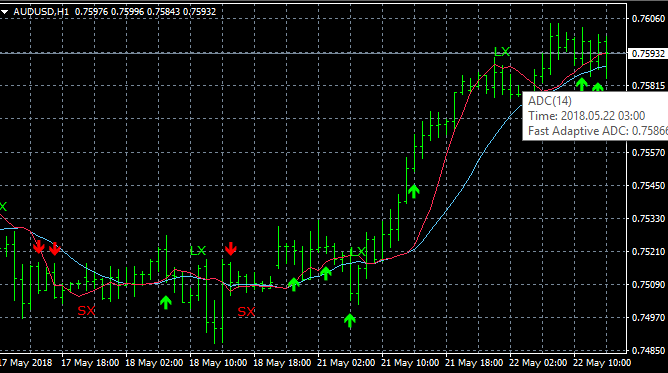
Task: Click the green up arrow left of the rightmost one
Action: [582, 84]
